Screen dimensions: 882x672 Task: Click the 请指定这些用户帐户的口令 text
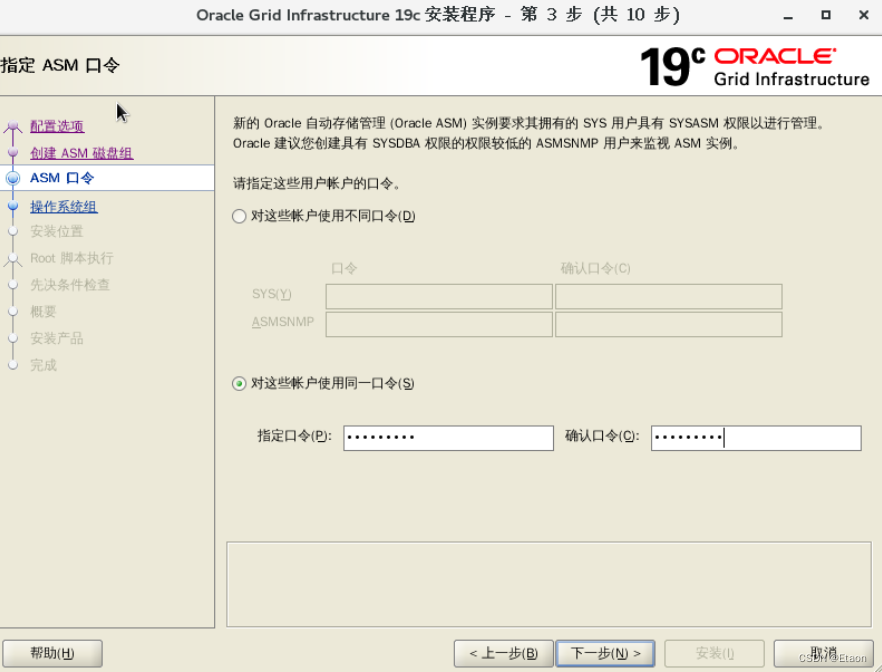pyautogui.click(x=317, y=183)
